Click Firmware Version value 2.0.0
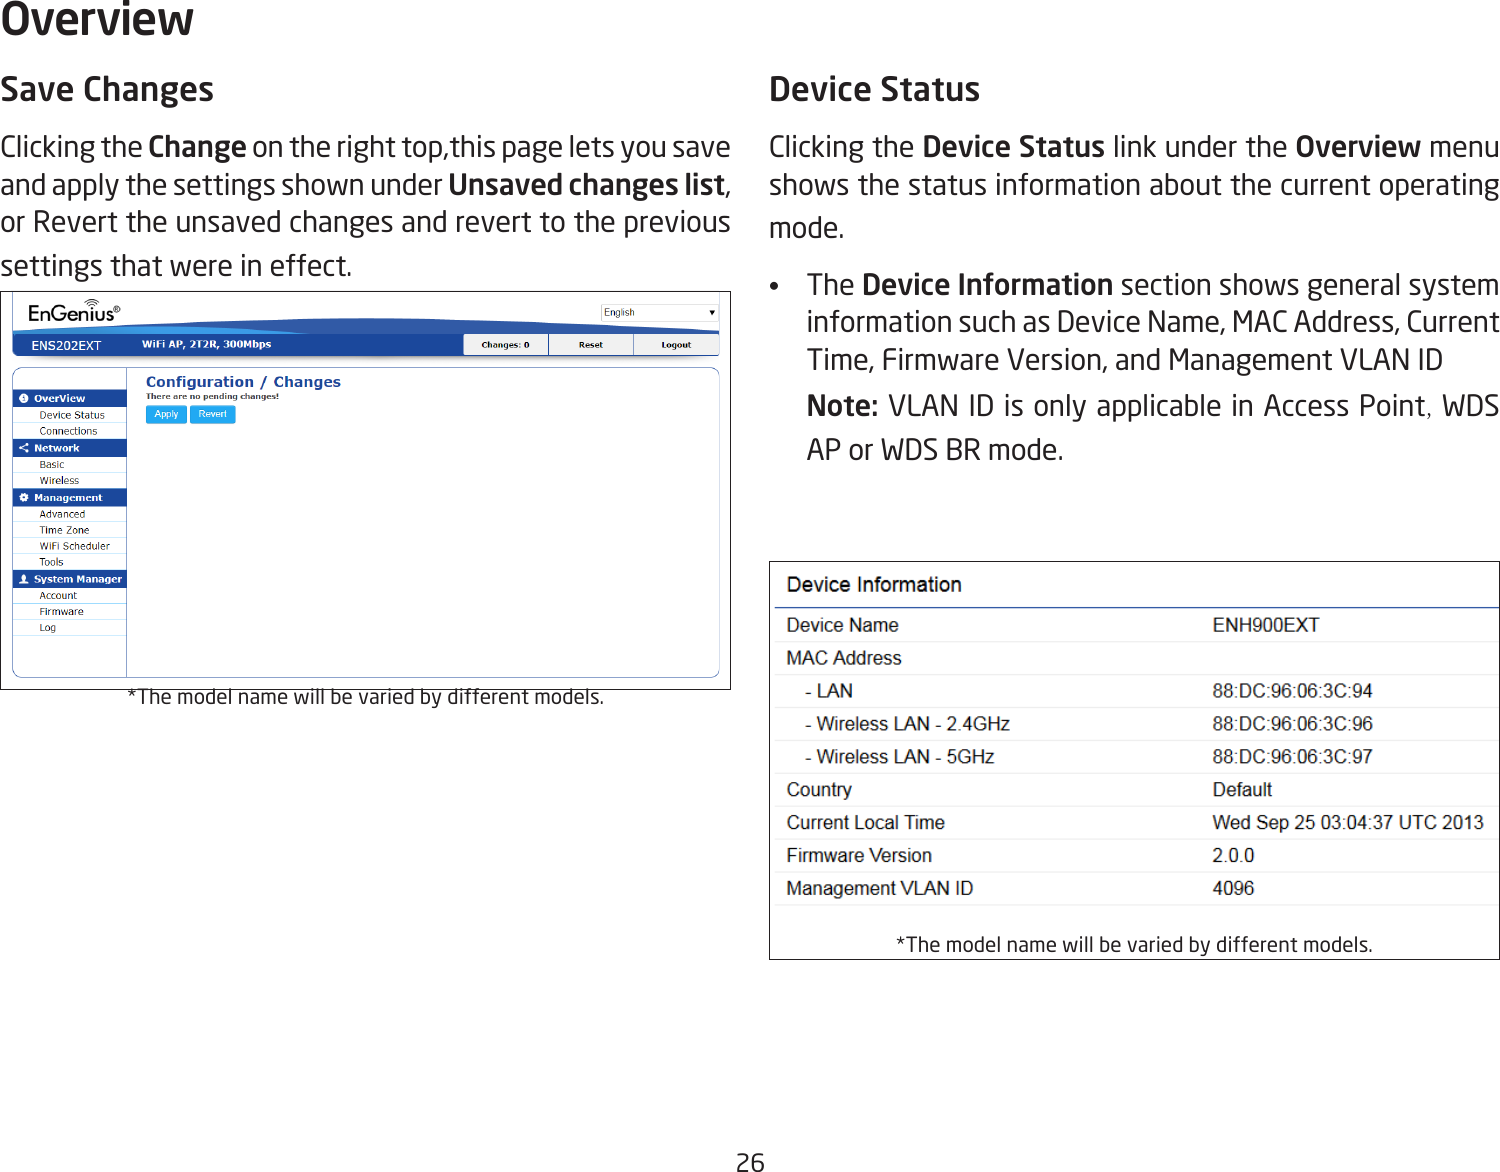The image size is (1500, 1172). tap(1233, 856)
